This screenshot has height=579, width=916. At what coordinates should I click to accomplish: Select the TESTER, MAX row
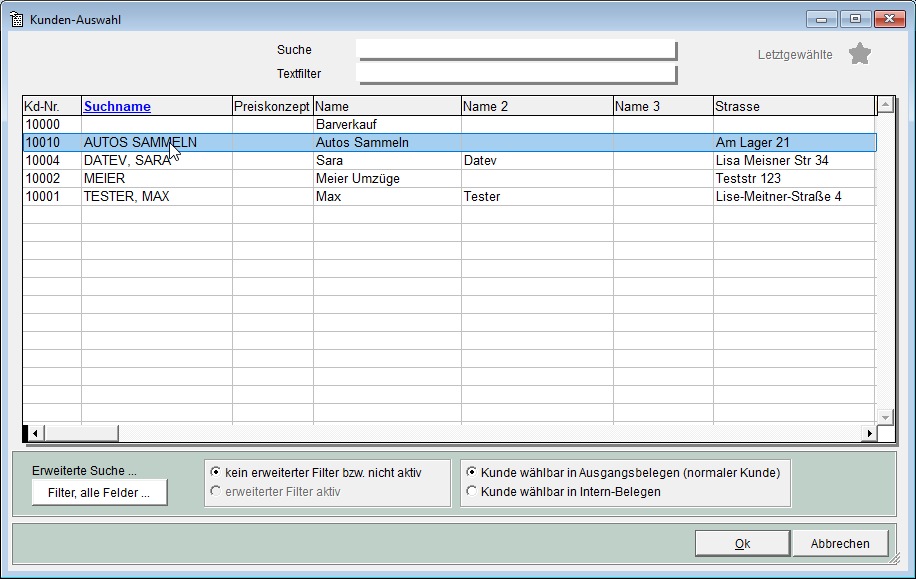(449, 197)
